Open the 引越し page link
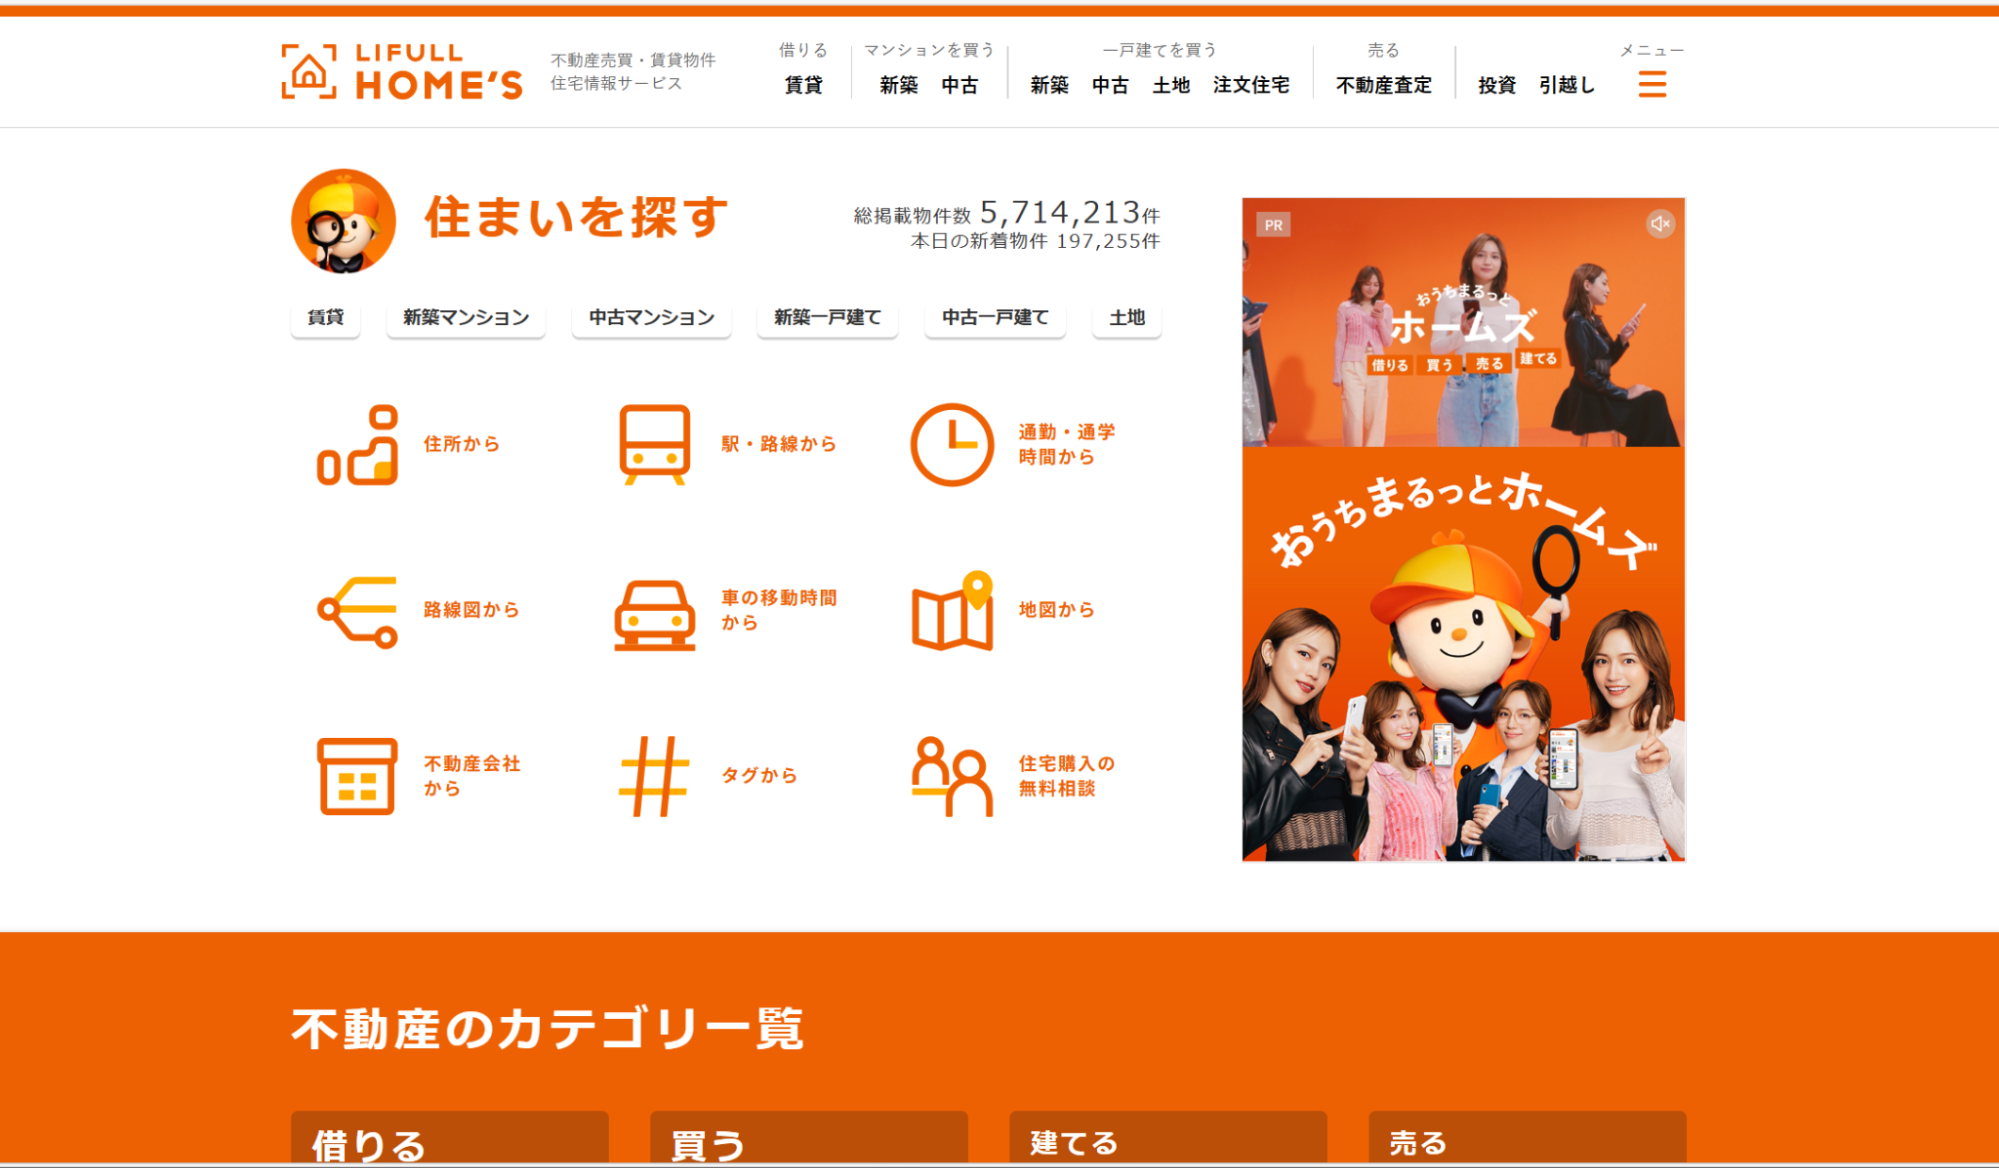The width and height of the screenshot is (1999, 1169). (x=1566, y=86)
